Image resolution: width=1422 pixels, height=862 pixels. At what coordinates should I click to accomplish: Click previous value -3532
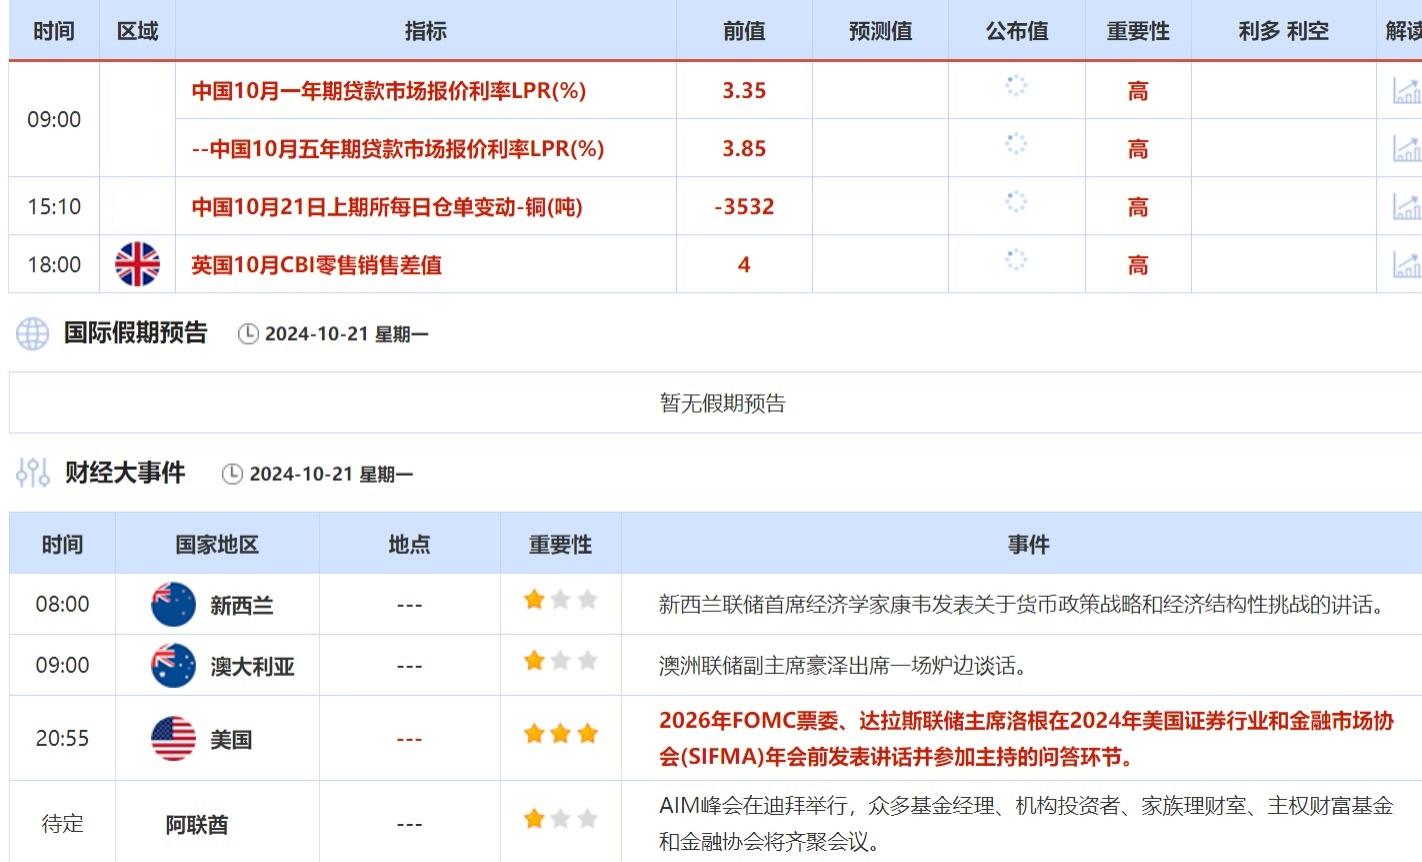click(x=744, y=207)
